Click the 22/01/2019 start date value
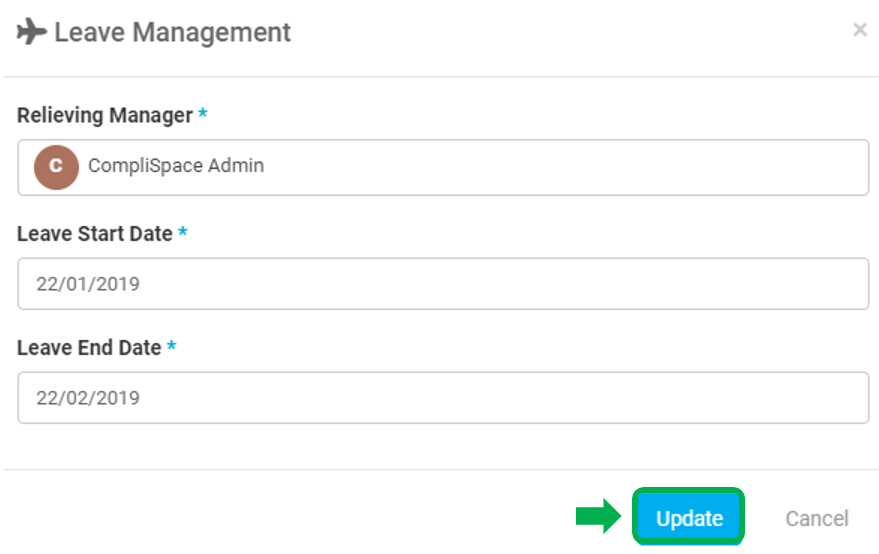This screenshot has height=554, width=879. [88, 284]
